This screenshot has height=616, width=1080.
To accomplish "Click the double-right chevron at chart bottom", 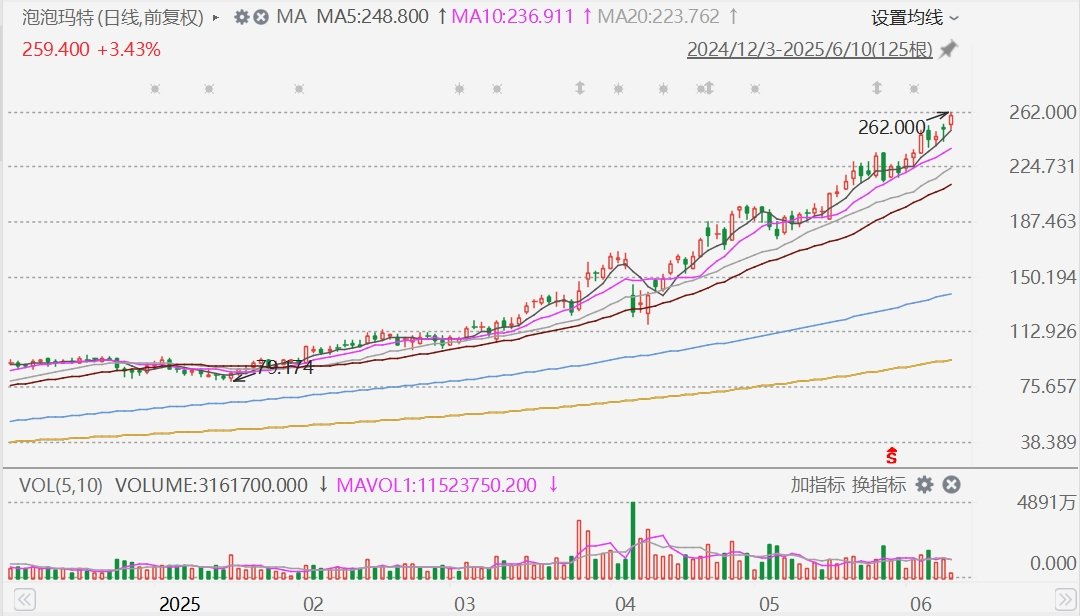I will [x=1066, y=597].
